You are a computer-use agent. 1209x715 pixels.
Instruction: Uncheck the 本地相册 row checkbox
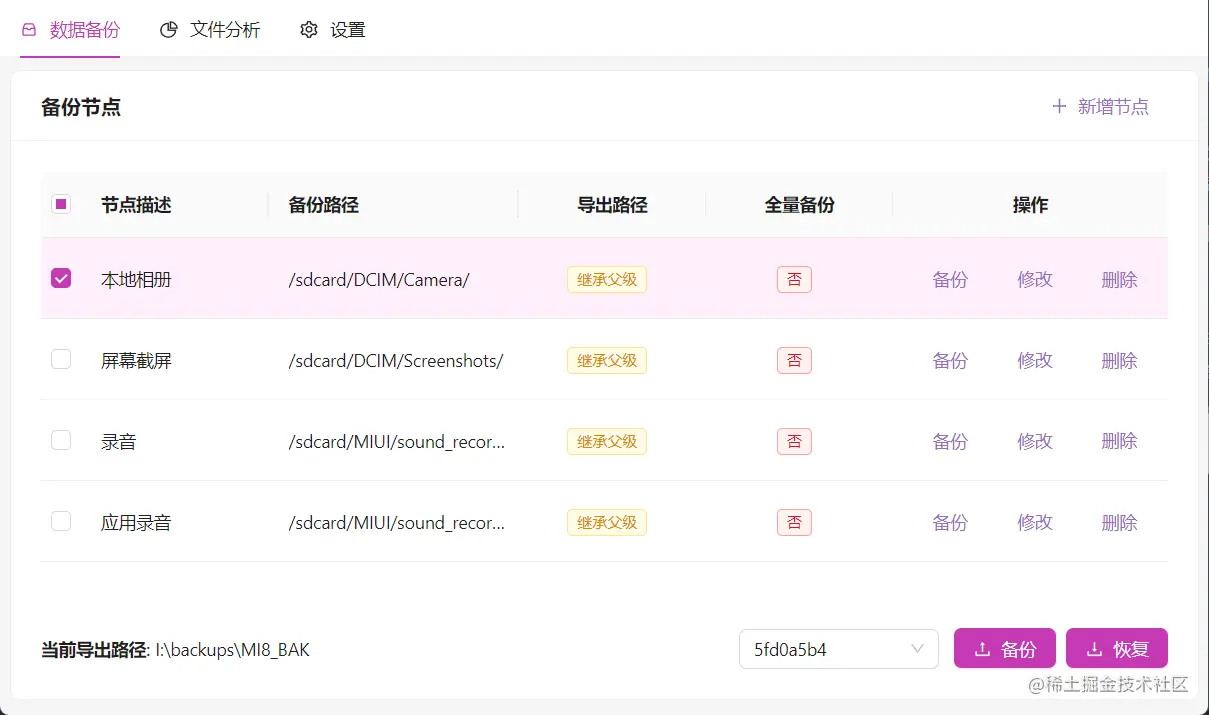click(x=61, y=278)
